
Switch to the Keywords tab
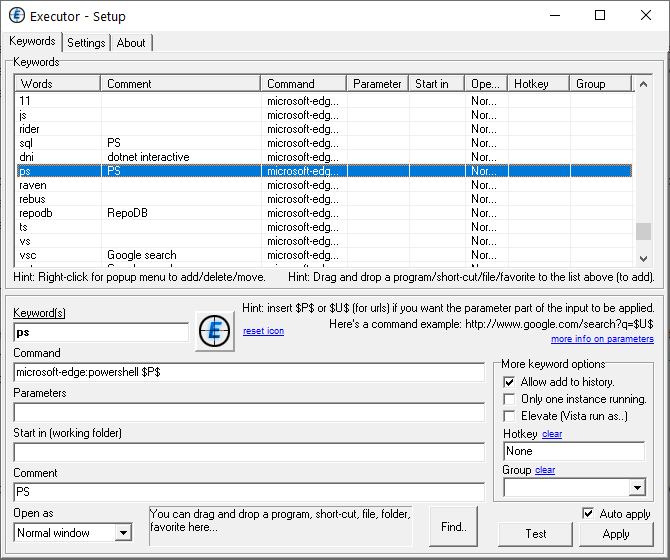pyautogui.click(x=32, y=41)
